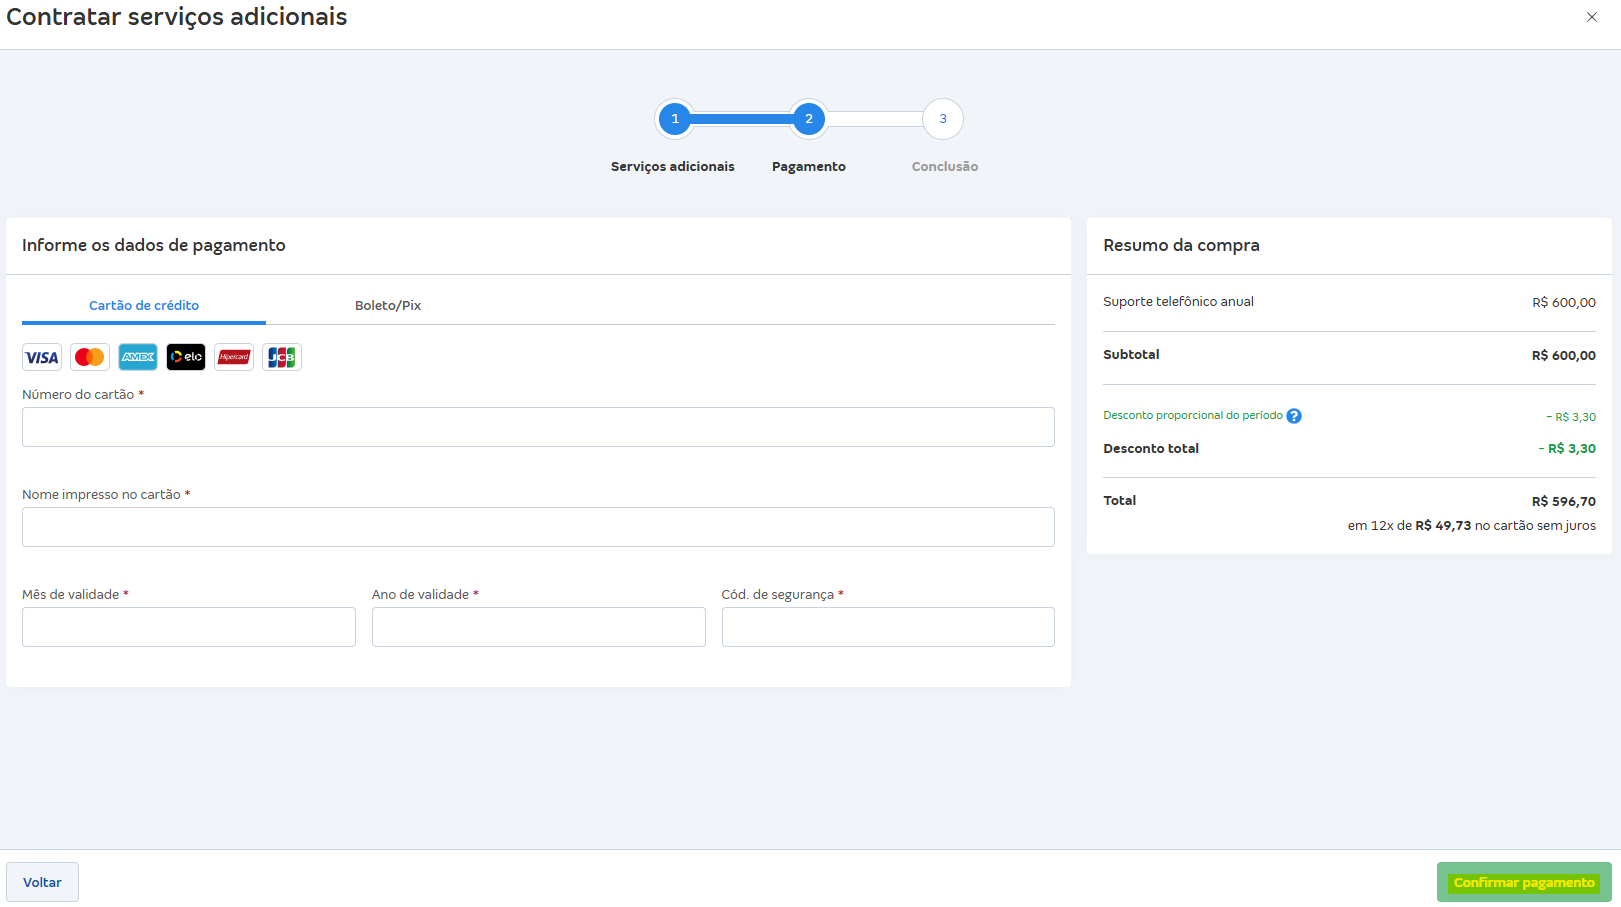Focus the Nome impresso no cartão field
The height and width of the screenshot is (907, 1621).
(x=538, y=527)
